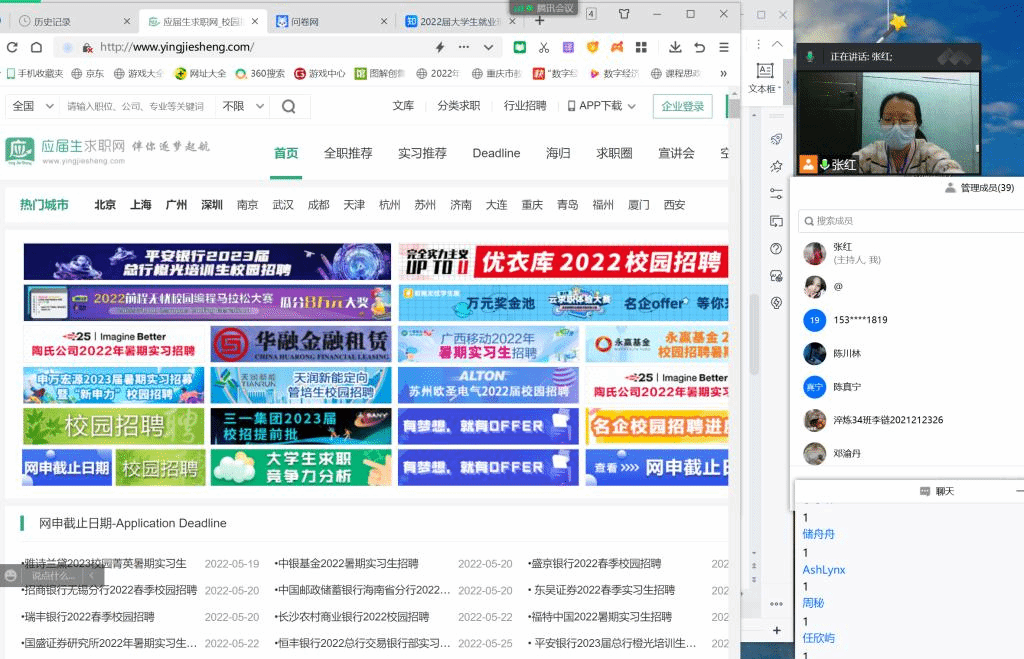Switch to the 问卷网 browser tab

coord(325,21)
